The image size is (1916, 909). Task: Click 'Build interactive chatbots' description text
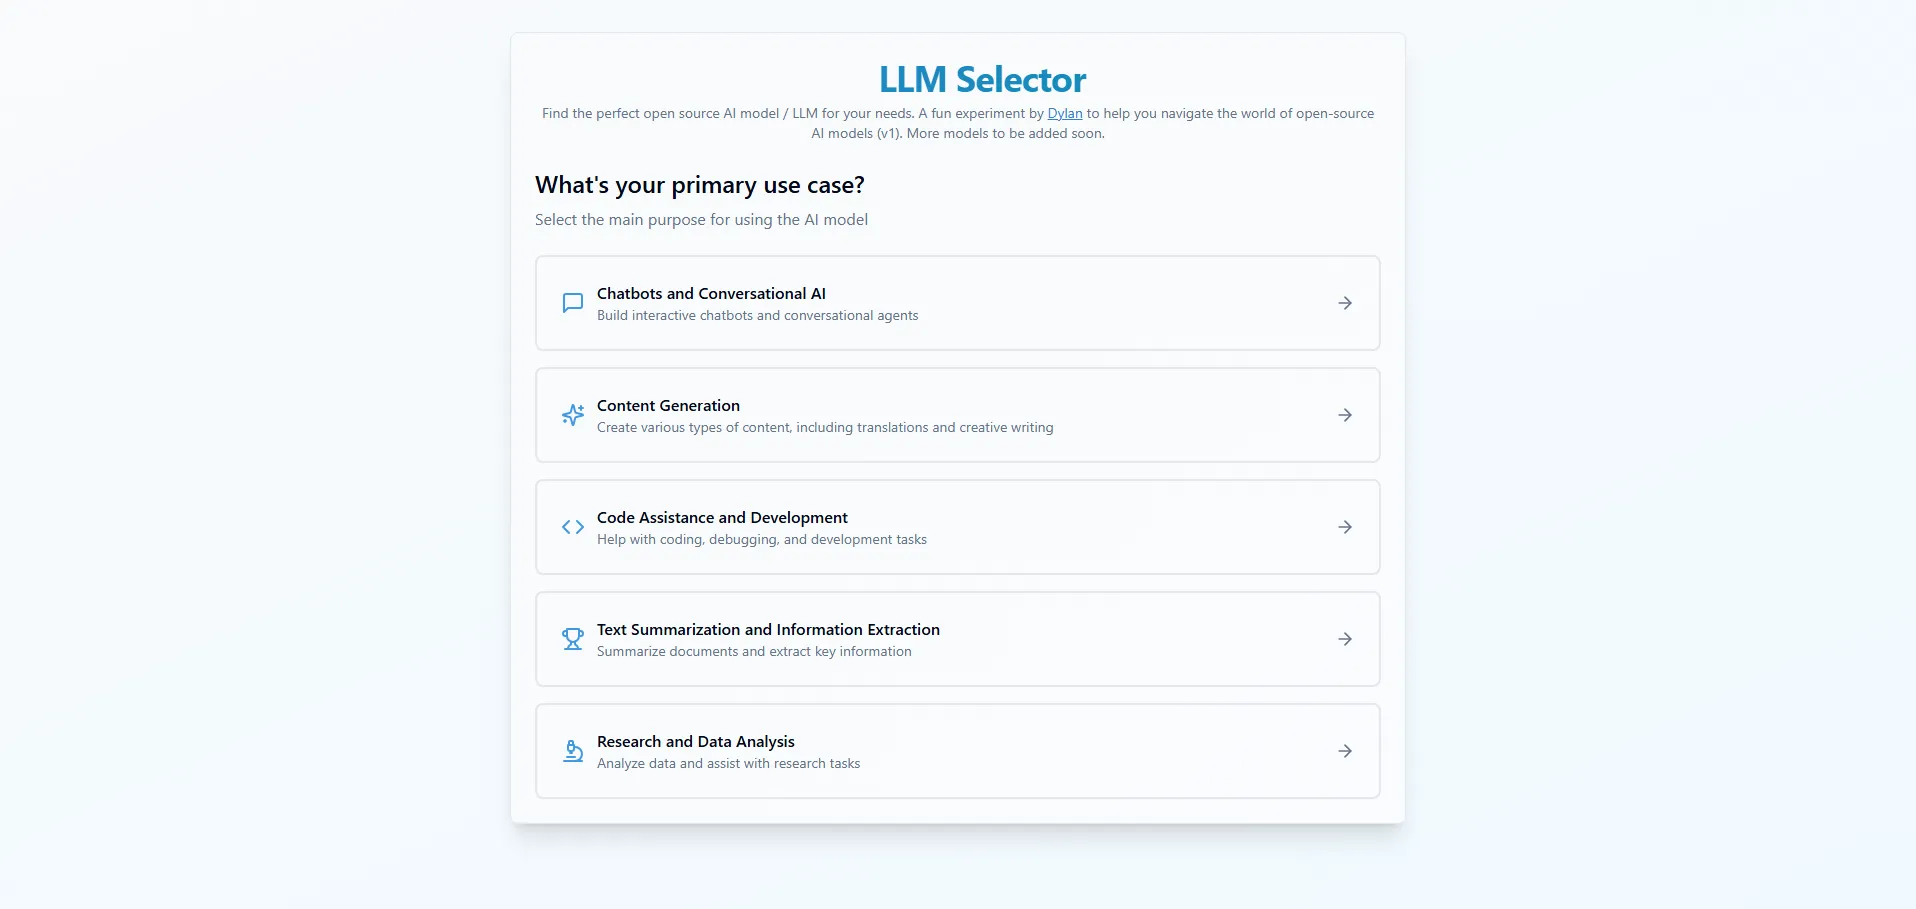[757, 316]
